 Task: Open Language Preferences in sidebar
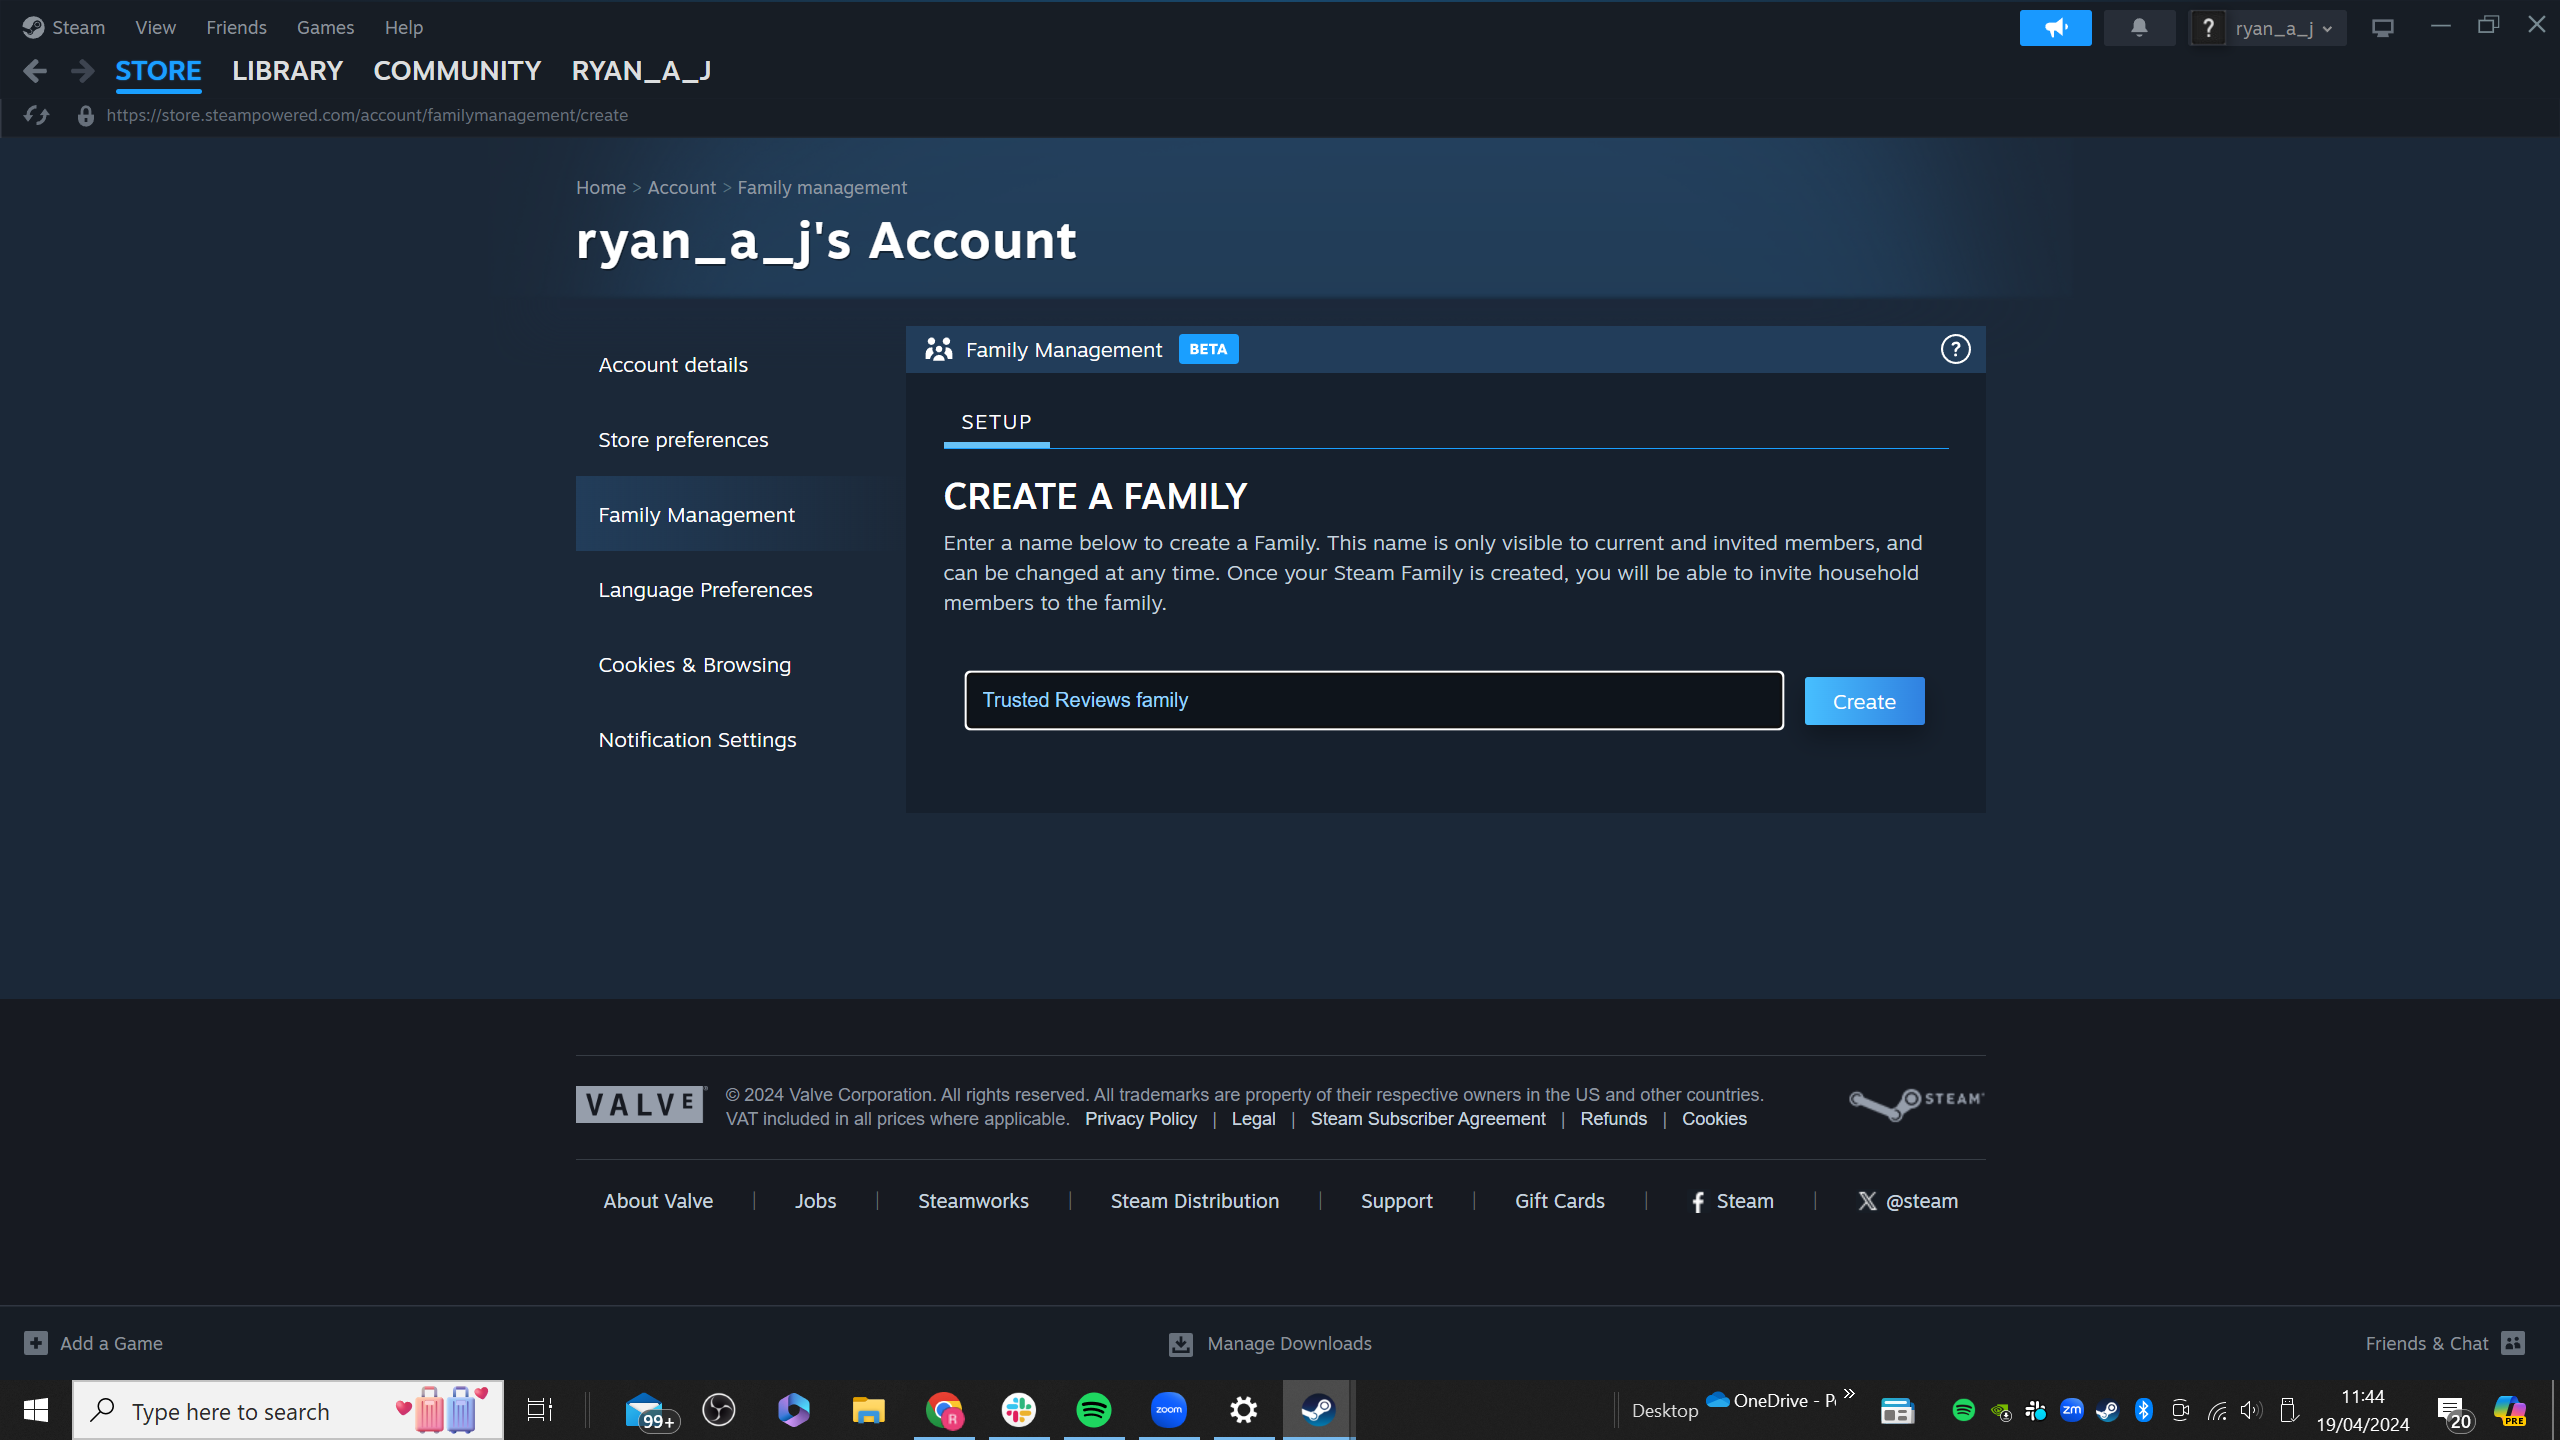741,590
